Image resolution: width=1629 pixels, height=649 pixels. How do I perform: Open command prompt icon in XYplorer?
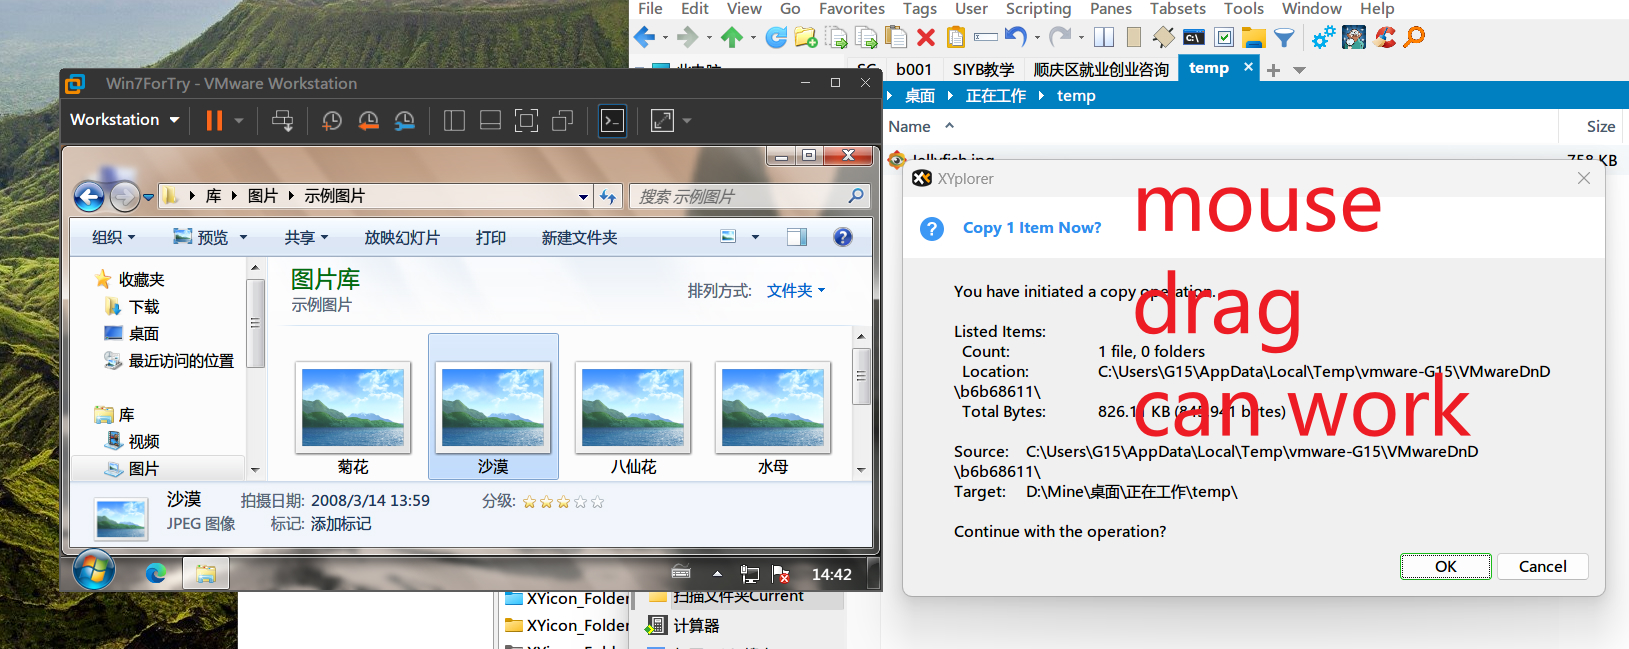(x=1194, y=38)
